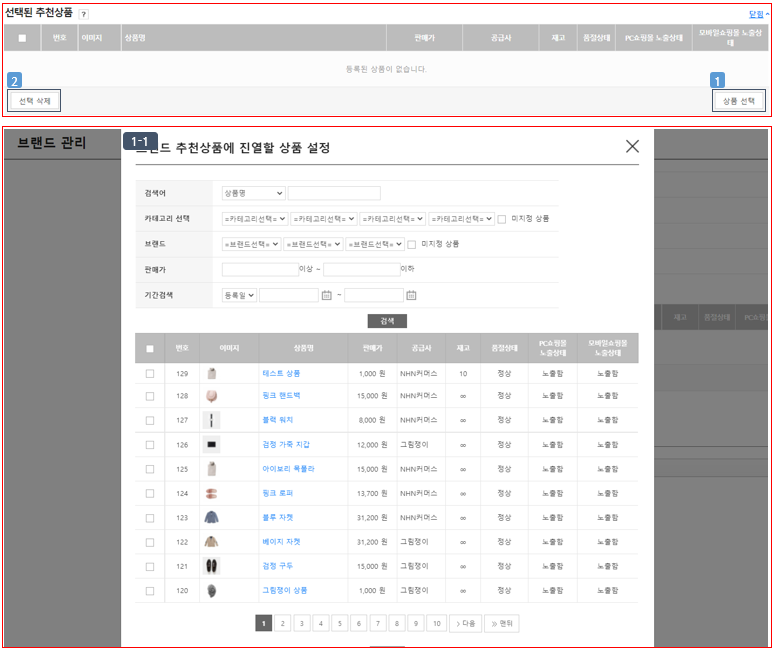Open the second 카테고리선택 dropdown
Viewport: 775px width, 654px height.
[324, 218]
